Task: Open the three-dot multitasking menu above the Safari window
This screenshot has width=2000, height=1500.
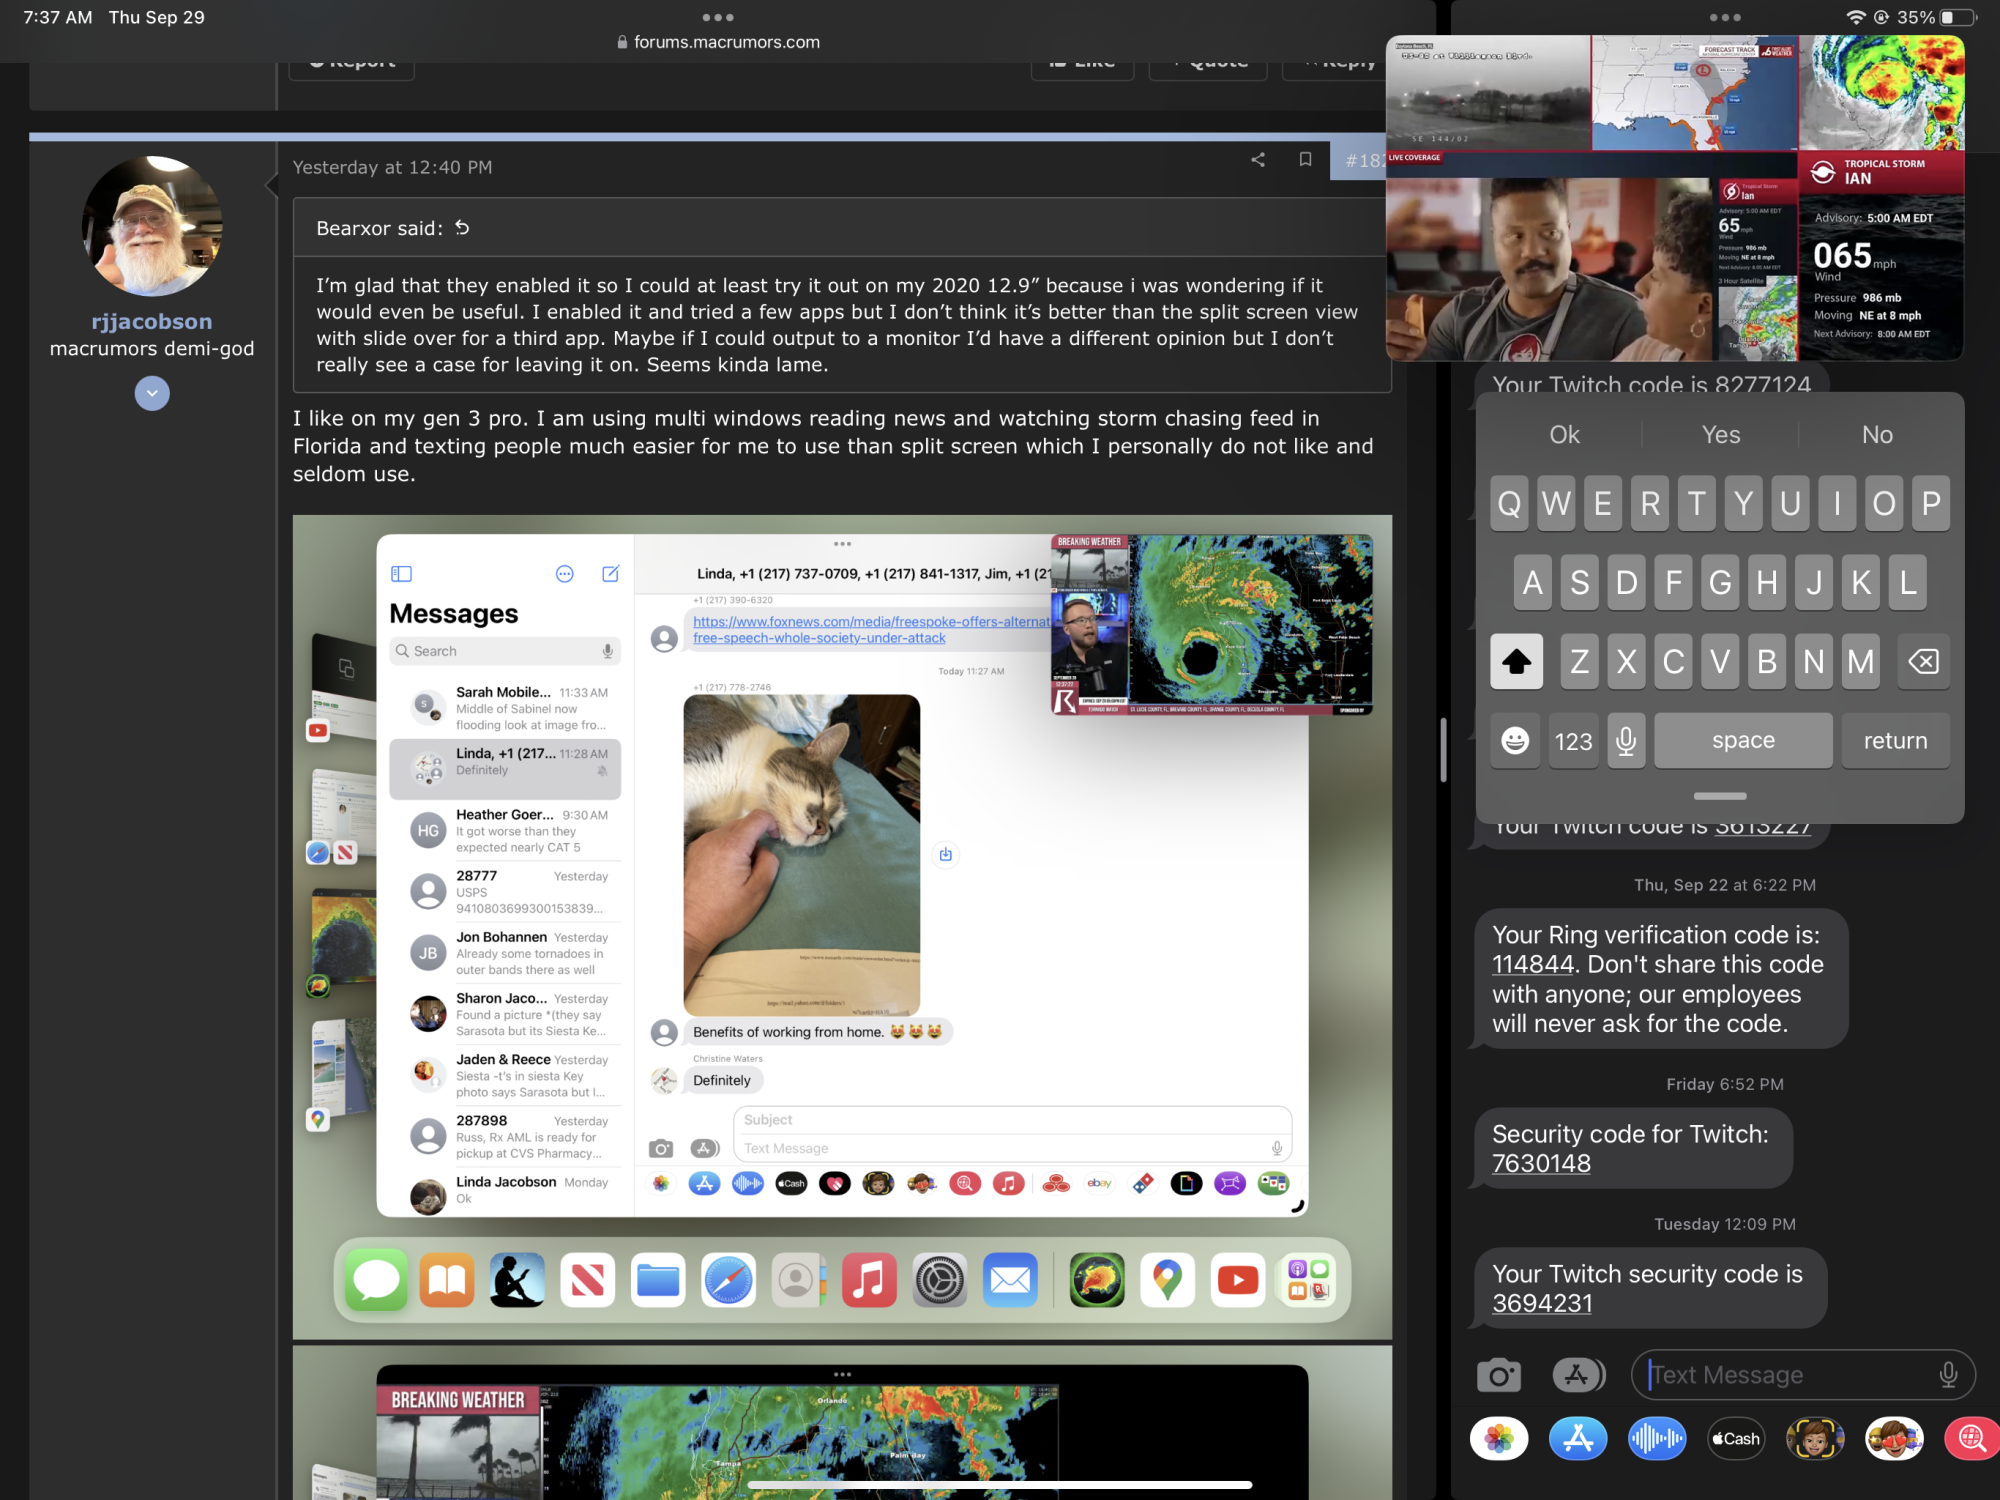Action: pyautogui.click(x=717, y=17)
